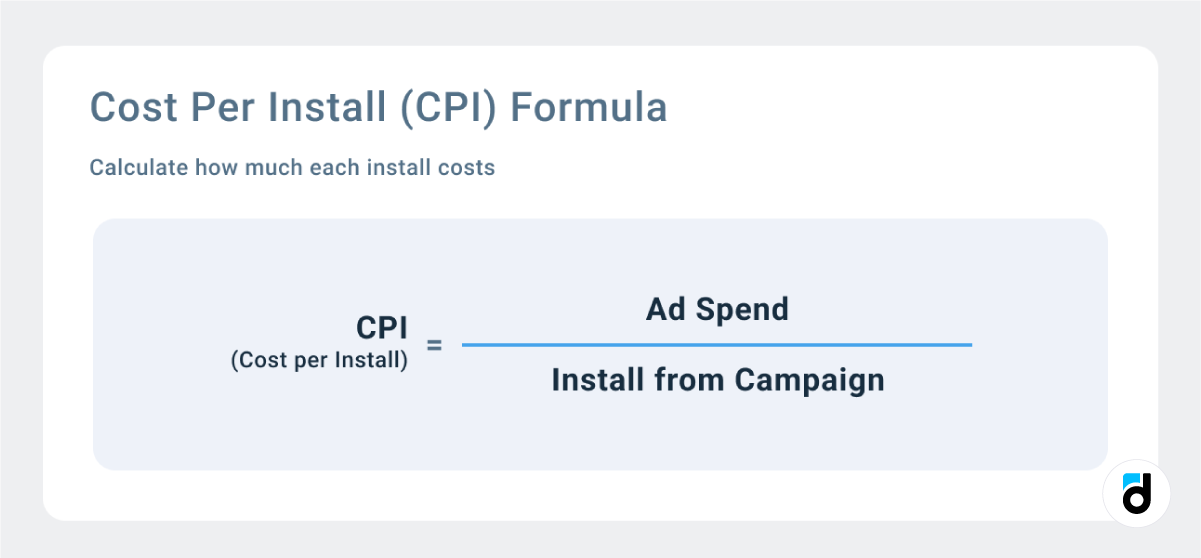Select the heading Cost Per Install (CPI) Formula
This screenshot has height=558, width=1201.
pyautogui.click(x=378, y=108)
